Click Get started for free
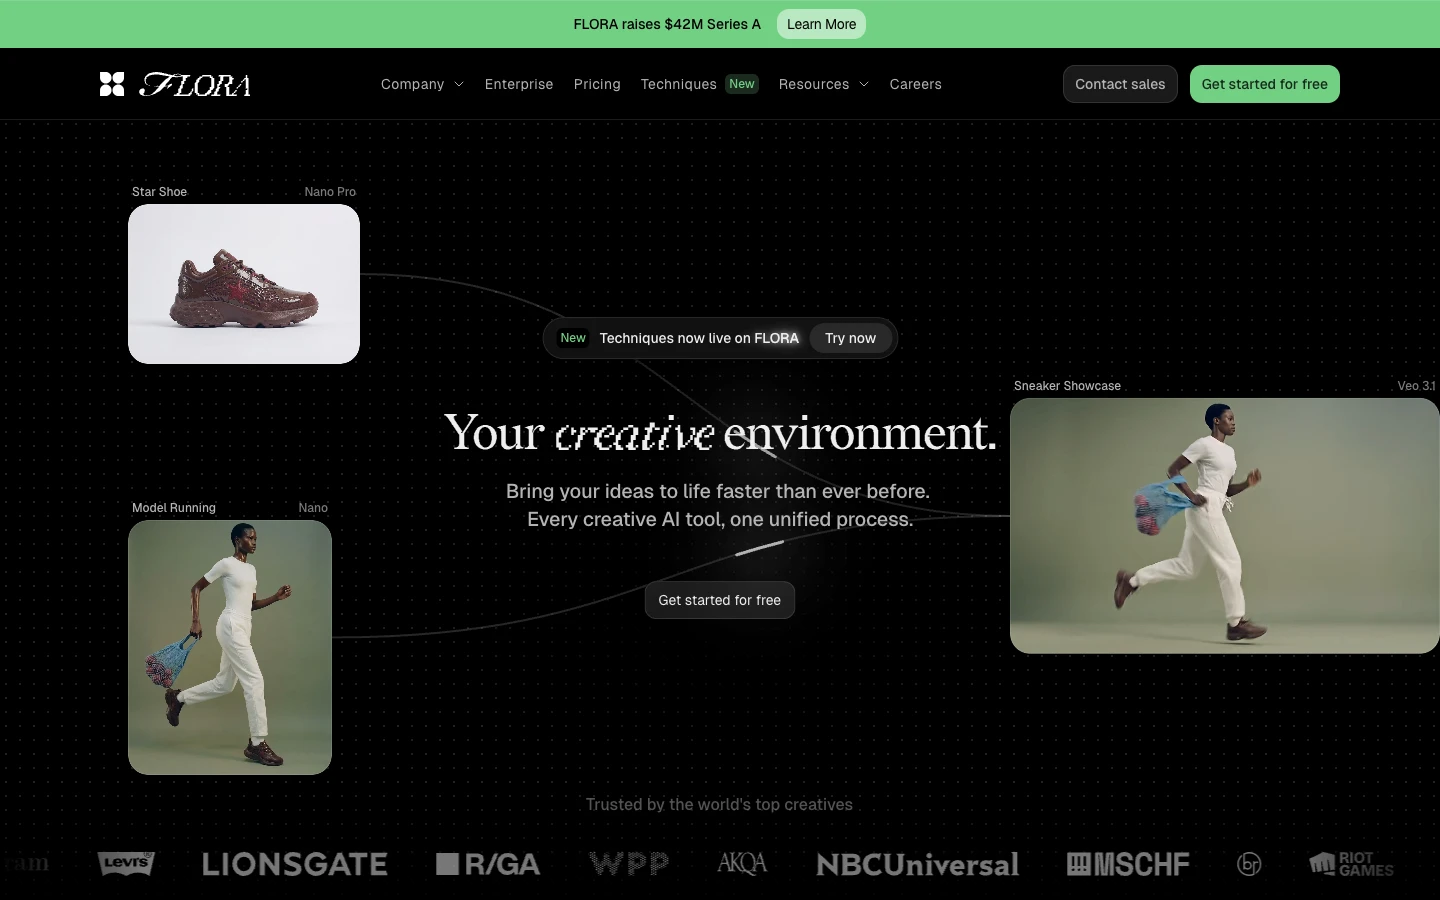 [1264, 84]
